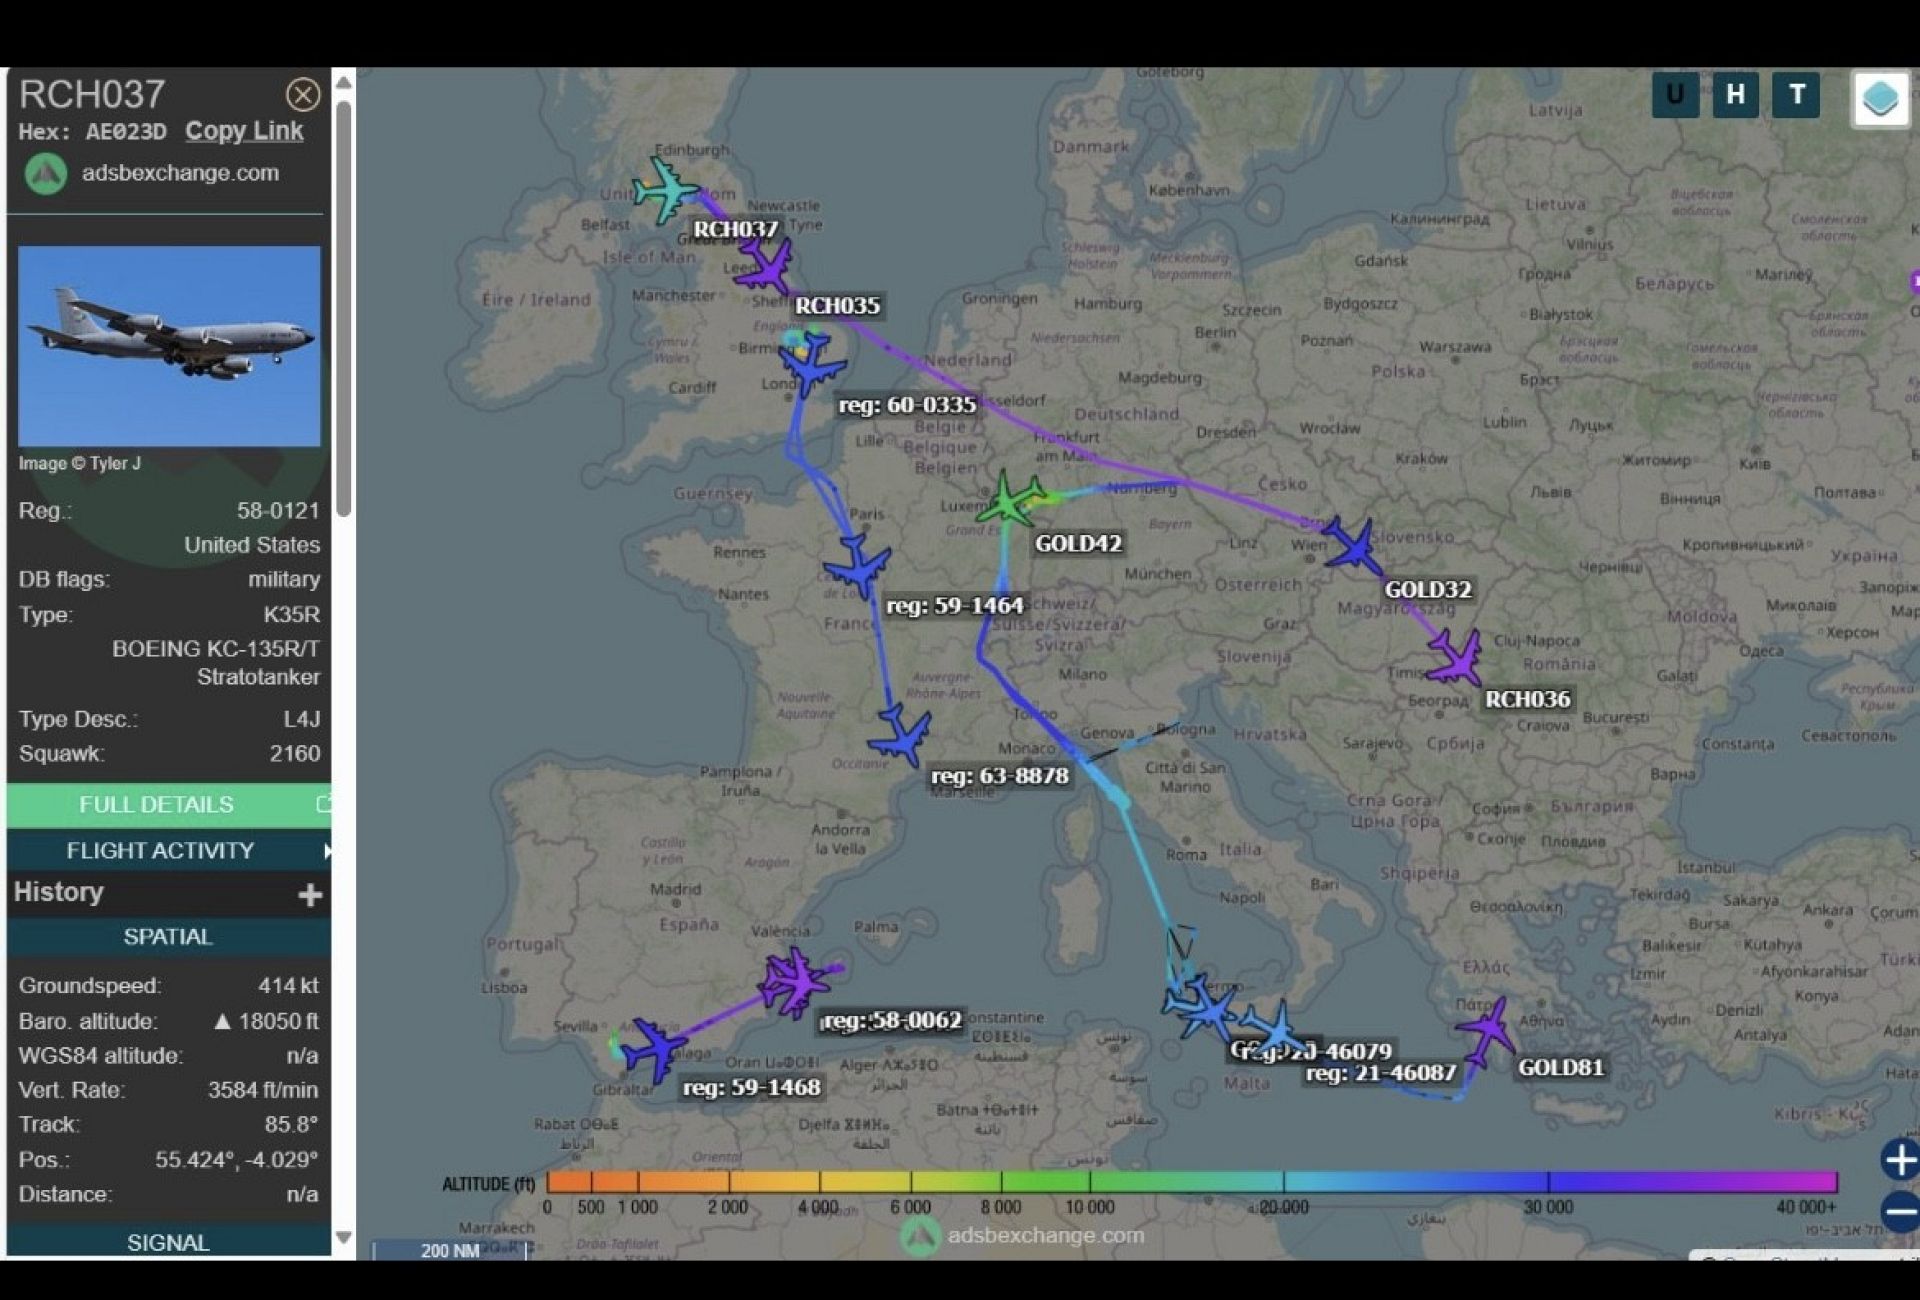Screen dimensions: 1920x1300
Task: Click the FULL DETAILS button
Action: click(158, 805)
